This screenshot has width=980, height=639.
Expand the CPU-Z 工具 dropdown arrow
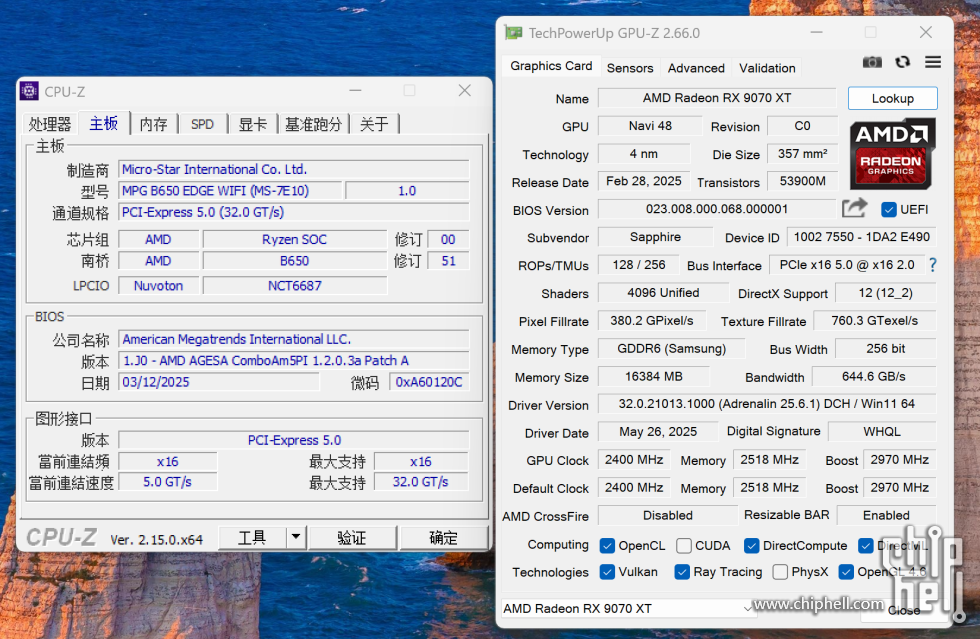point(296,537)
